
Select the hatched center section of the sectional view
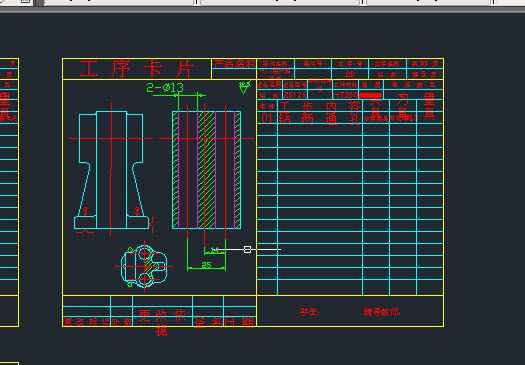tap(206, 170)
